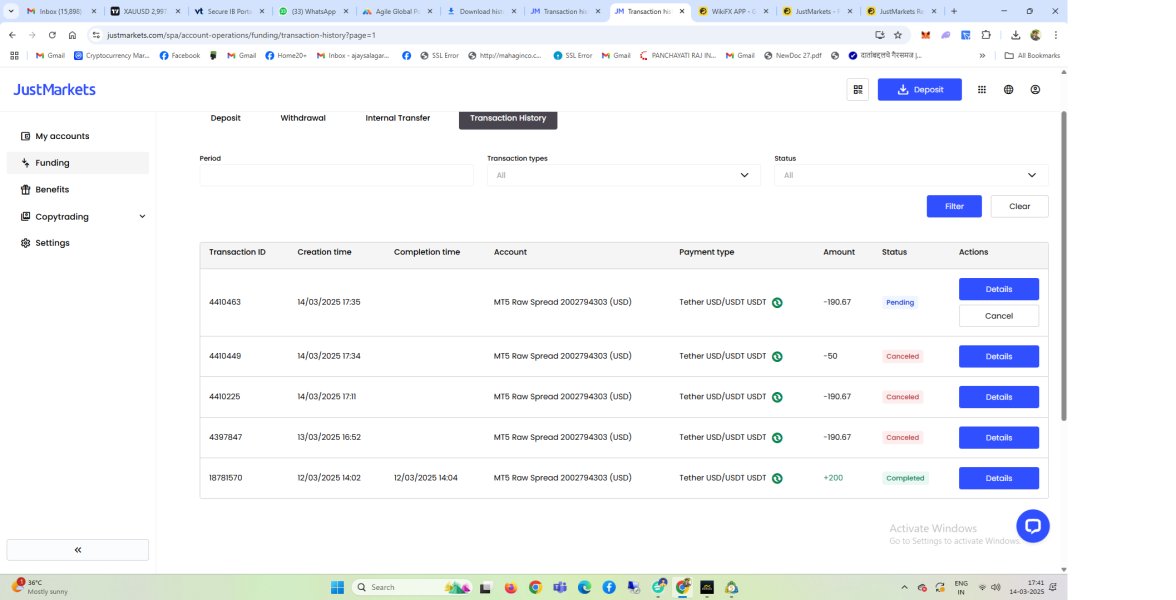The width and height of the screenshot is (1176, 600).
Task: Click the Period input field
Action: [x=336, y=175]
